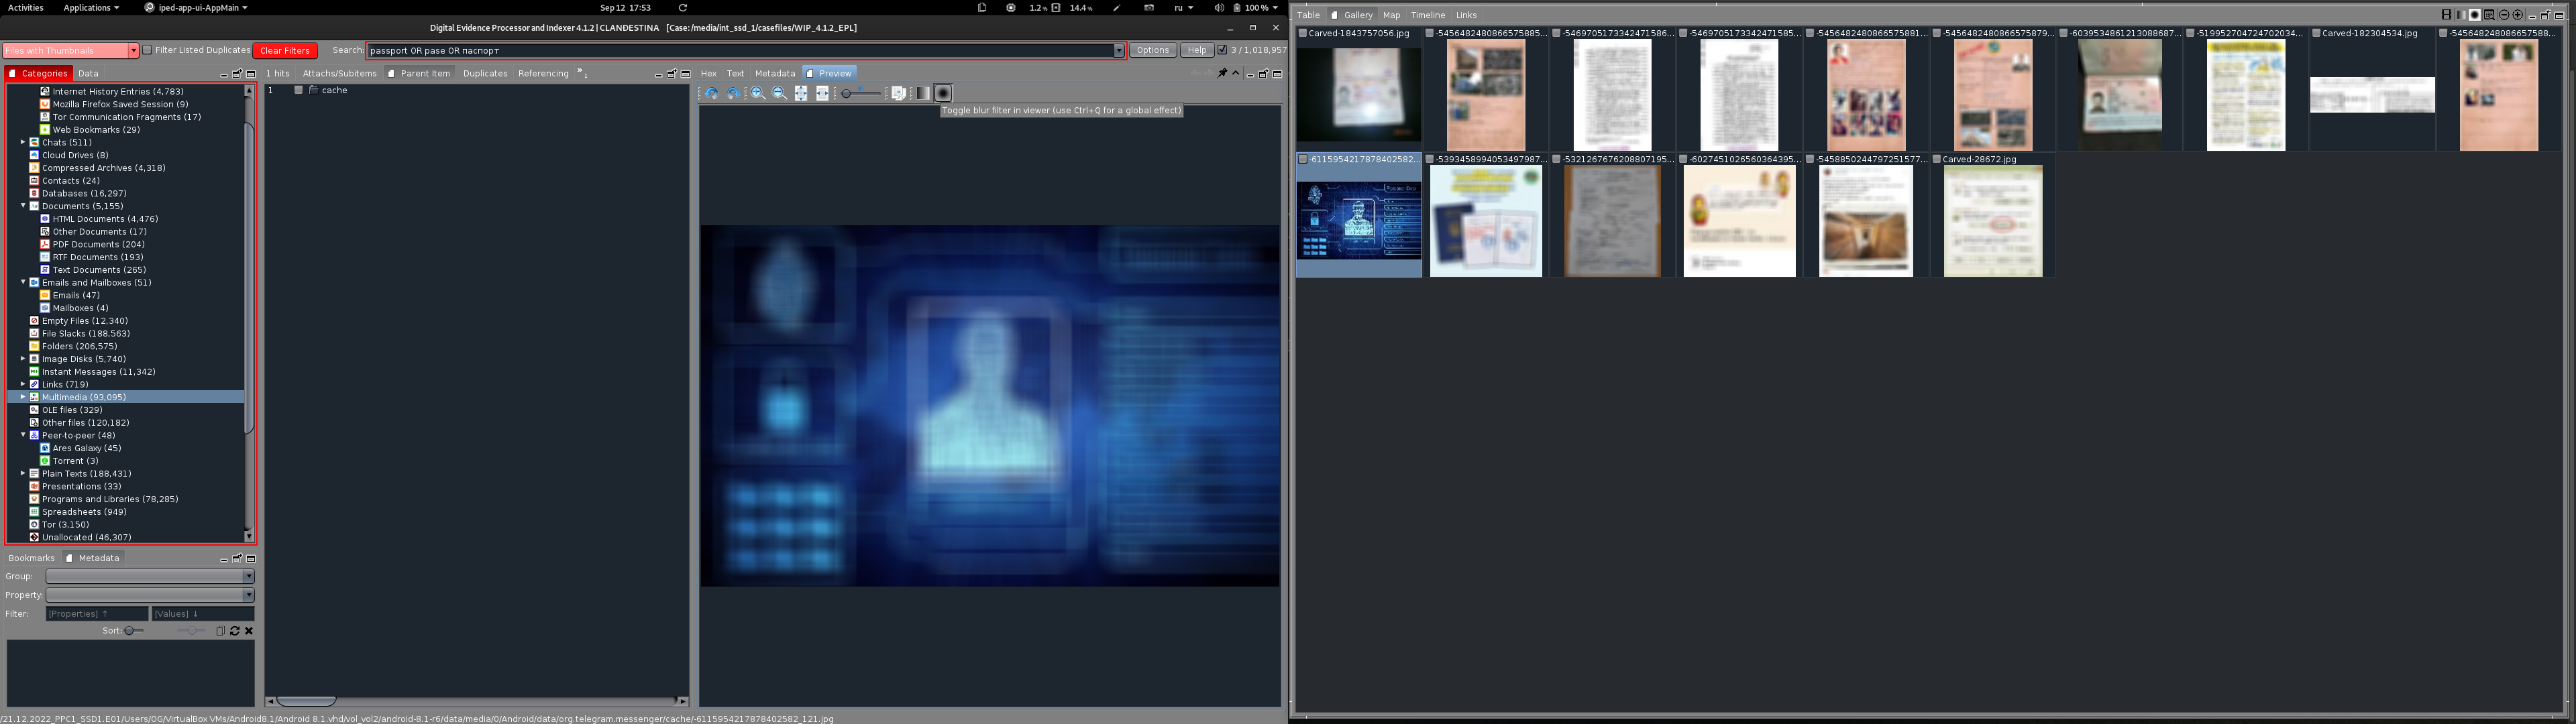Screen dimensions: 2576x724
Task: Switch to the Hex viewer tab
Action: click(x=708, y=73)
